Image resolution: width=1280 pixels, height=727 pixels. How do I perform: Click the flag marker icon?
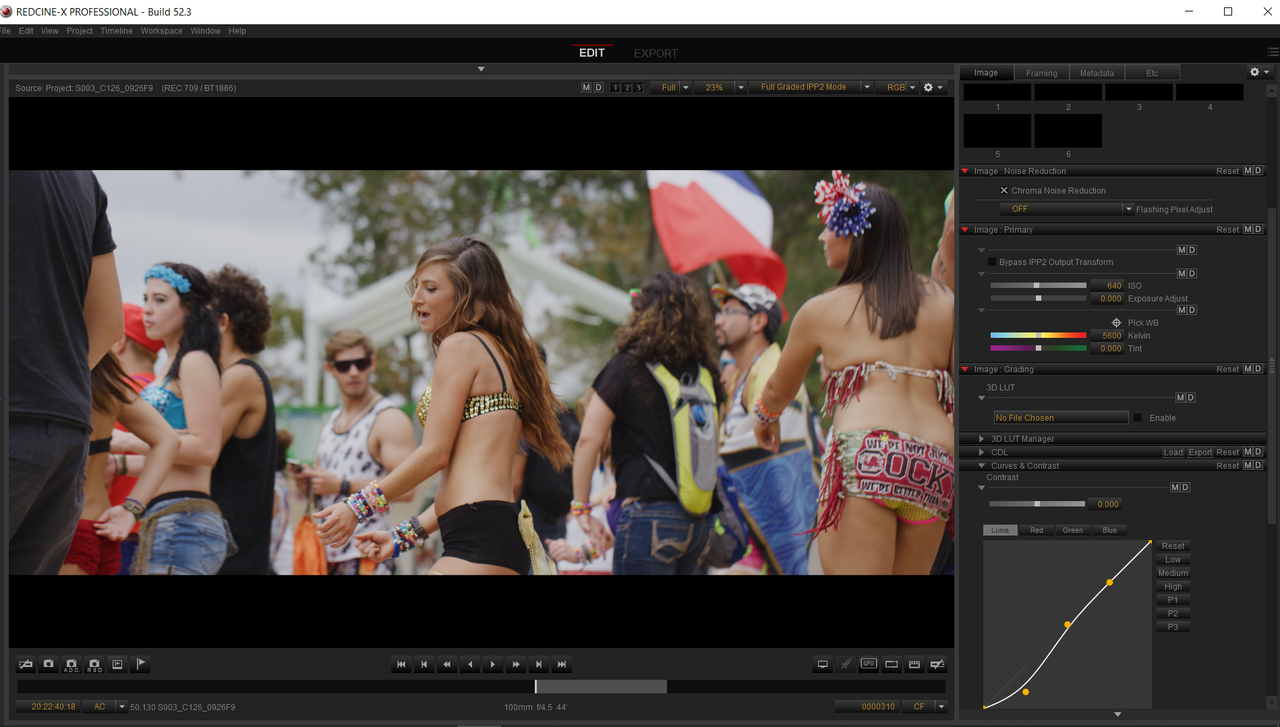[140, 664]
